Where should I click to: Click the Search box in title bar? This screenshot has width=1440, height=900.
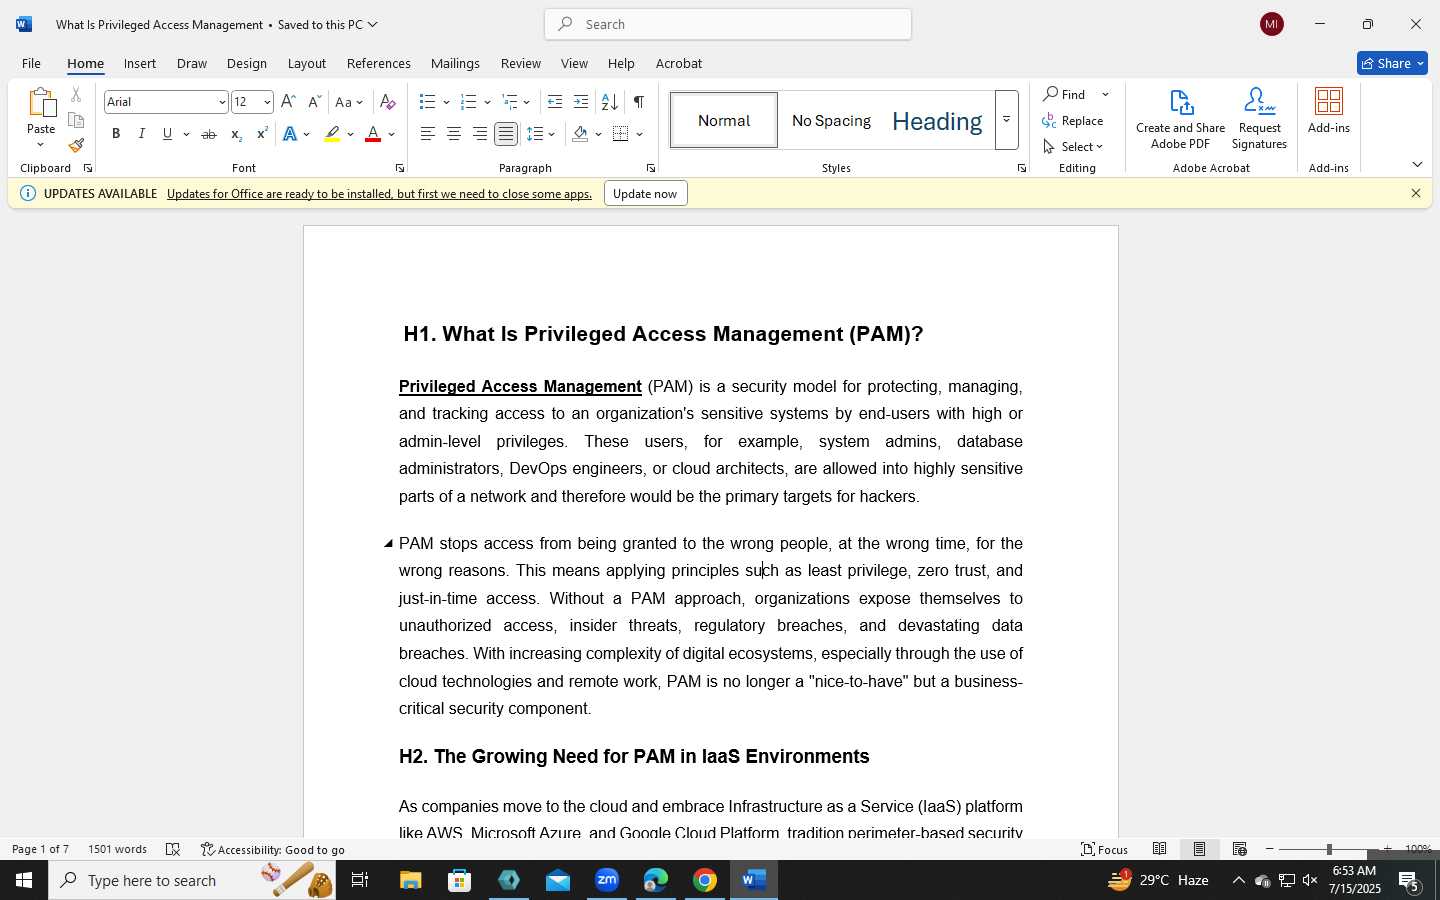728,24
